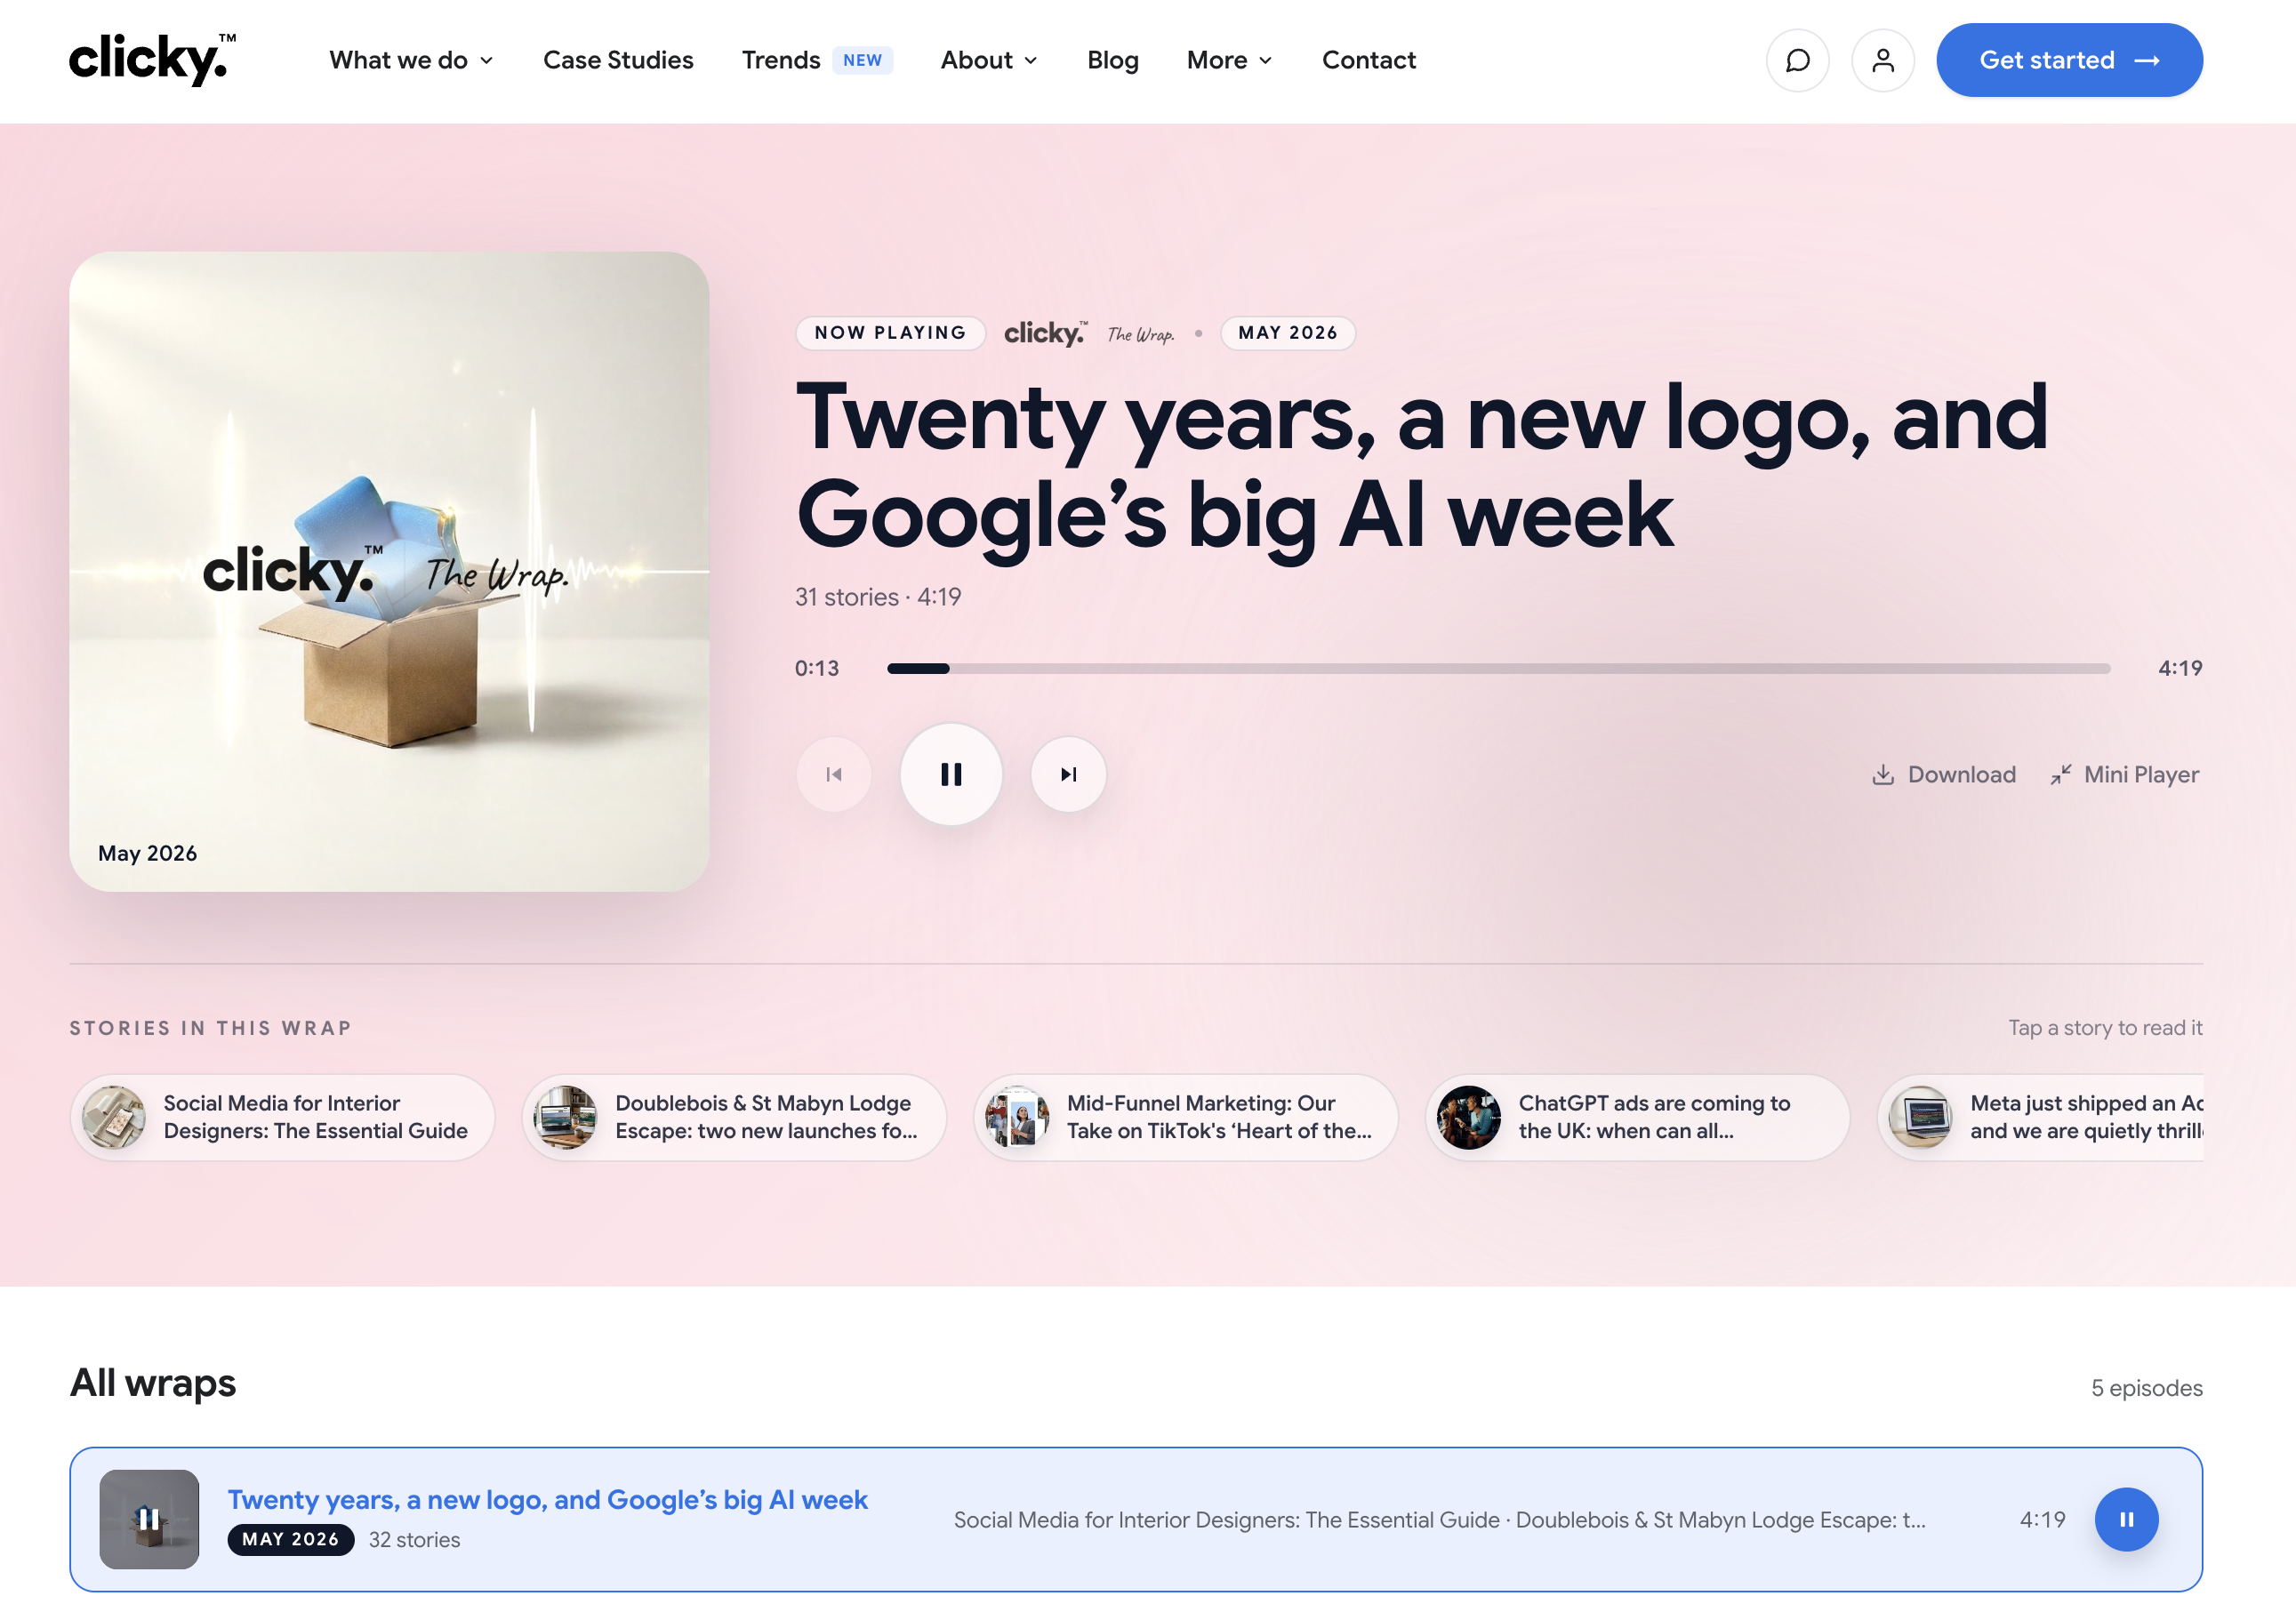Open the chat bubble icon in header

pyautogui.click(x=1797, y=61)
